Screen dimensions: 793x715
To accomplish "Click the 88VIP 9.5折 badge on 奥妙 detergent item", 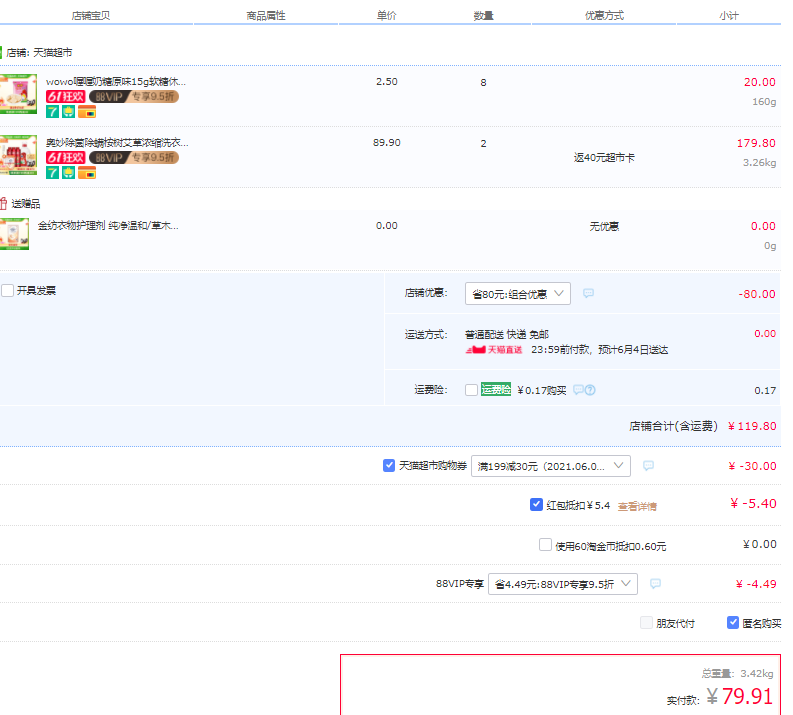I will [x=134, y=158].
